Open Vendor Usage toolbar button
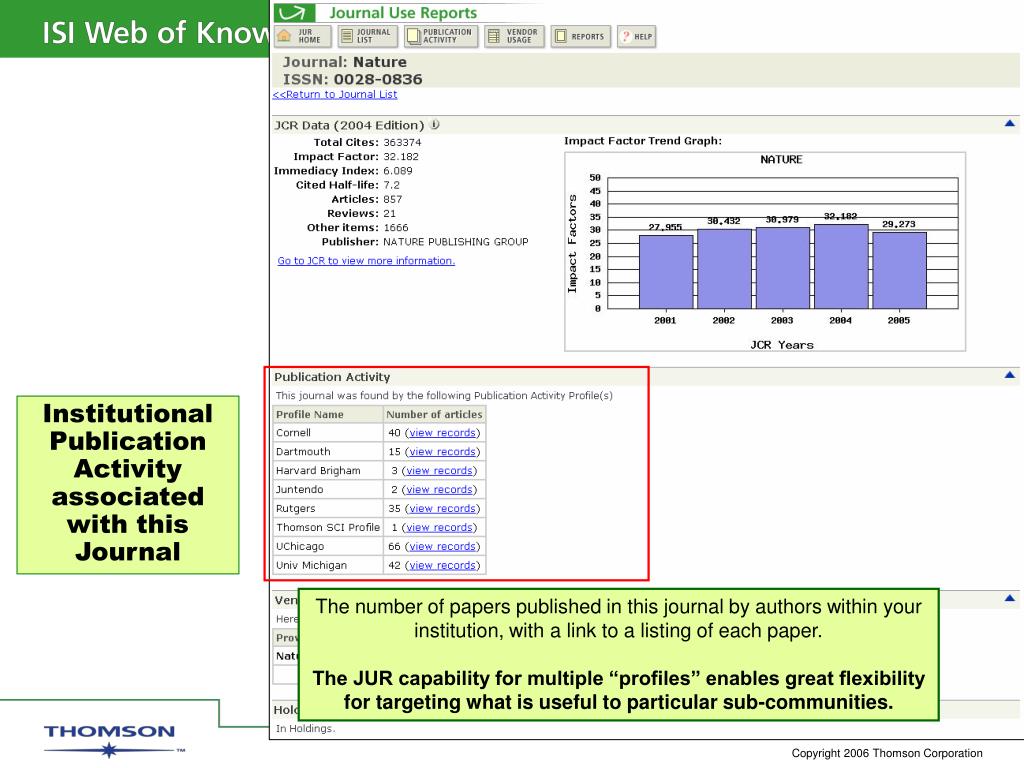The height and width of the screenshot is (768, 1024). click(x=515, y=36)
